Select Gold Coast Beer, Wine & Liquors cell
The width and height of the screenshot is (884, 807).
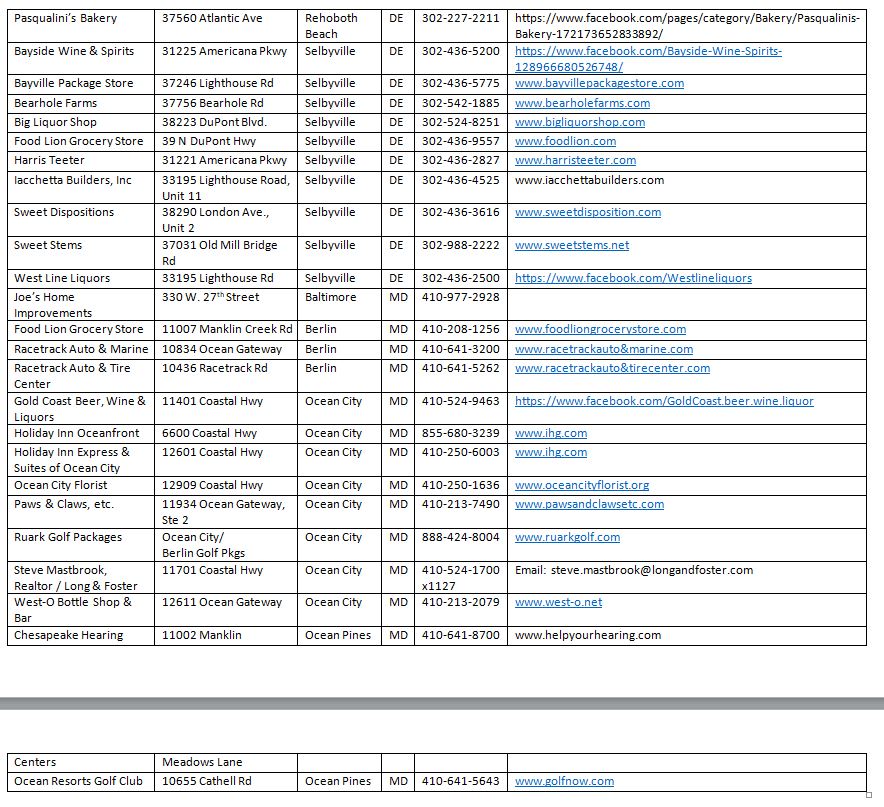pyautogui.click(x=81, y=409)
